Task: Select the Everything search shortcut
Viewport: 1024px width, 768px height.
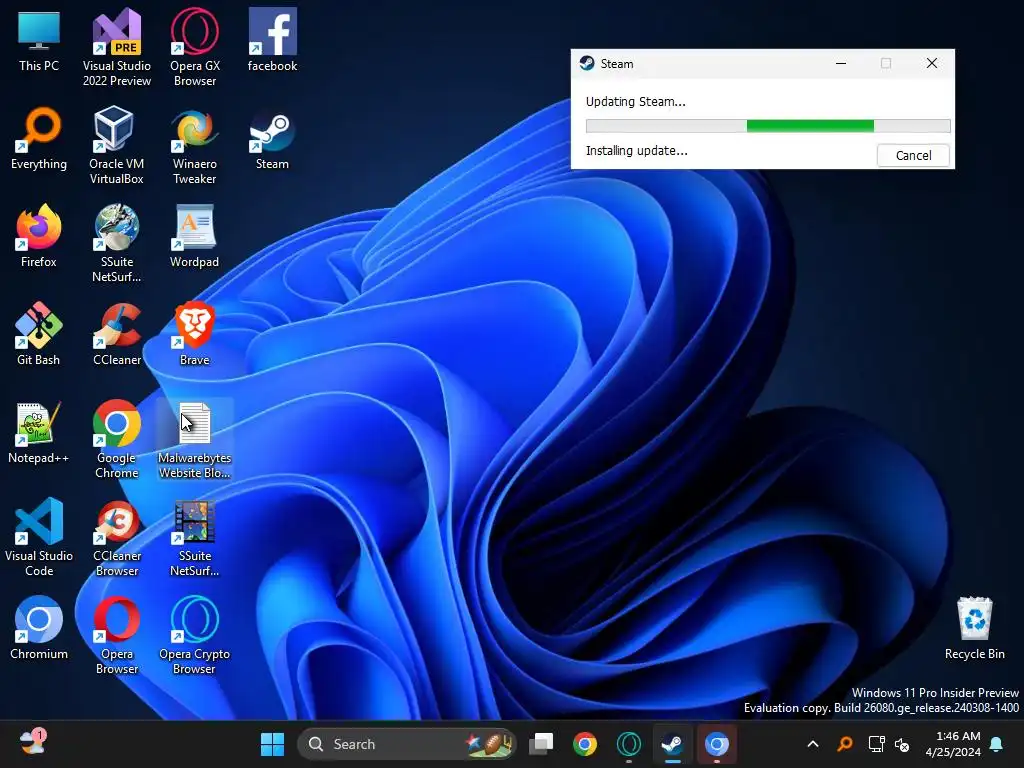Action: [39, 138]
